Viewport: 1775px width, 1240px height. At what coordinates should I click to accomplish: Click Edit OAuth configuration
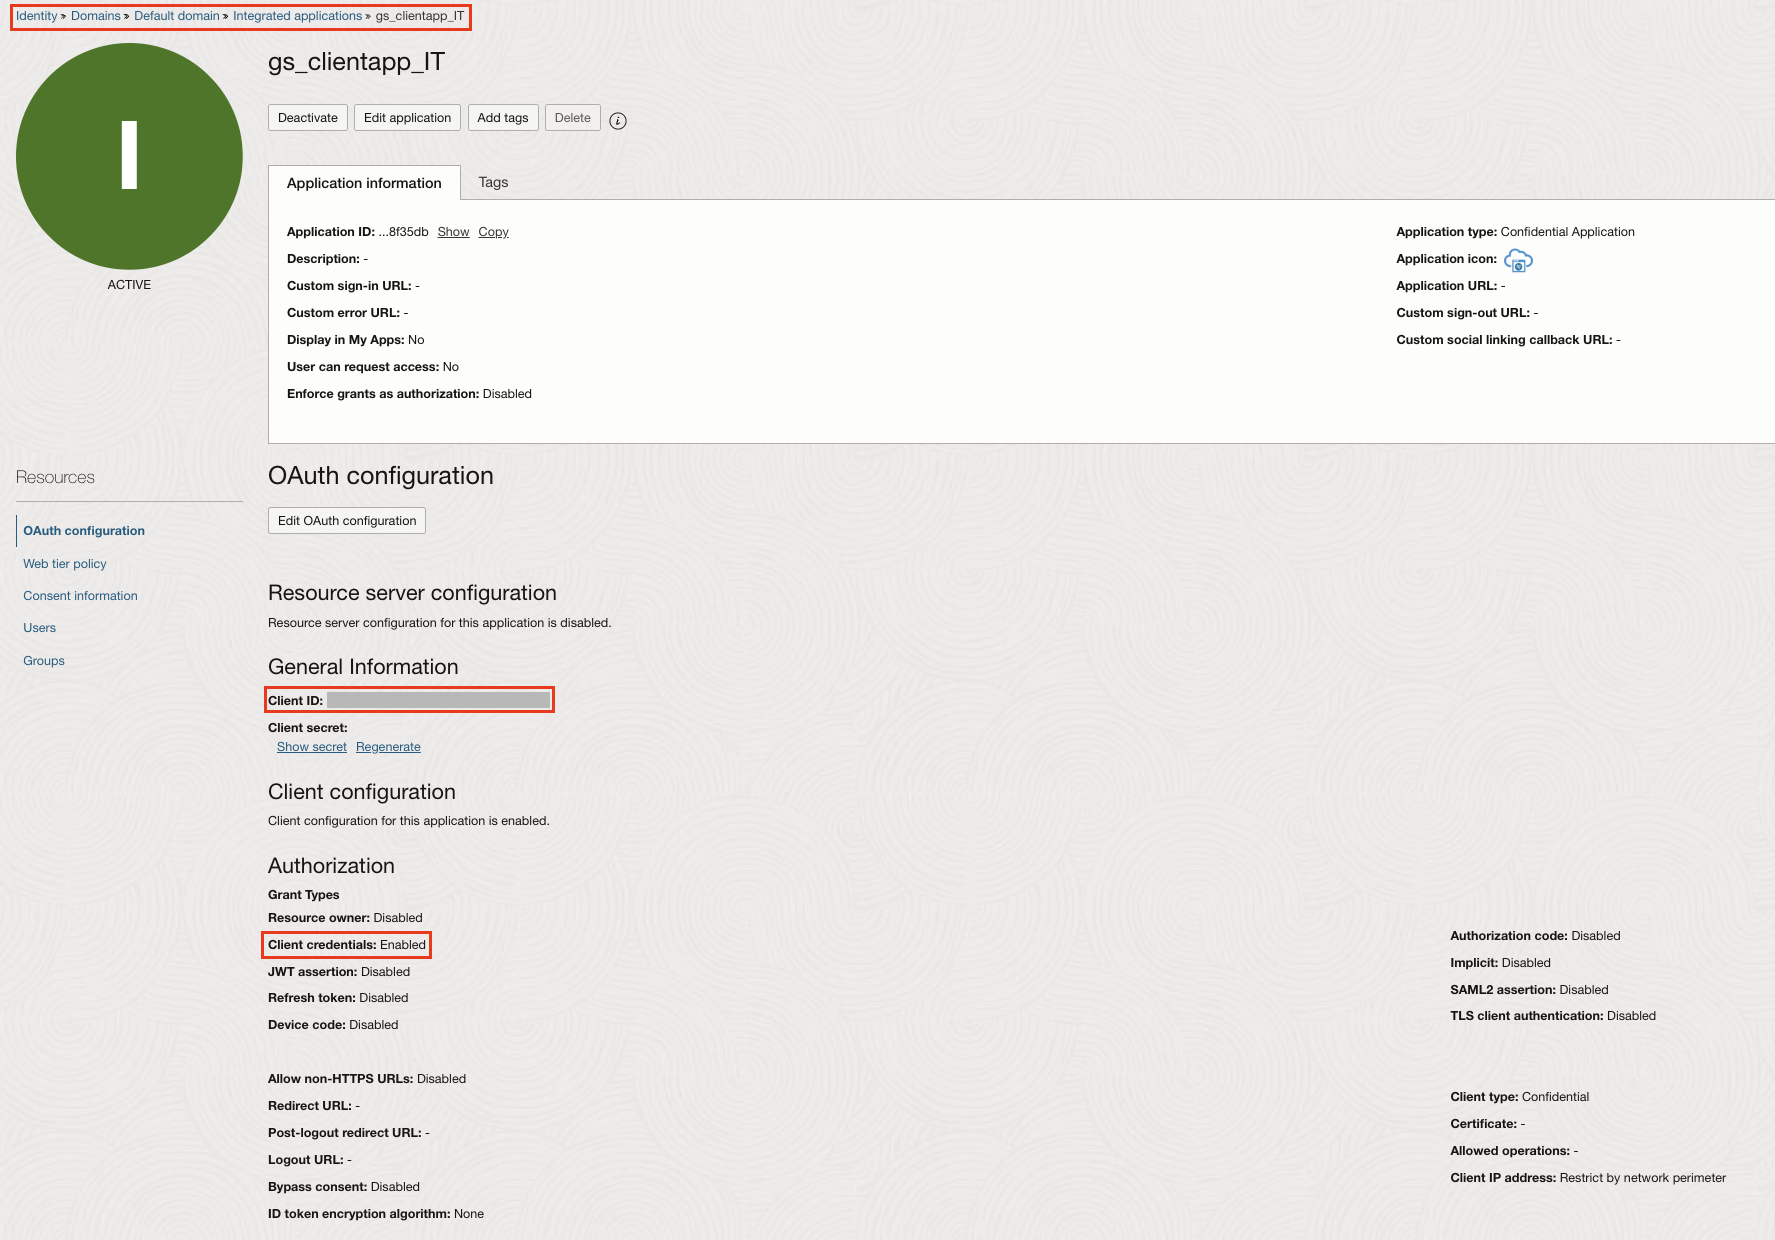[x=346, y=520]
